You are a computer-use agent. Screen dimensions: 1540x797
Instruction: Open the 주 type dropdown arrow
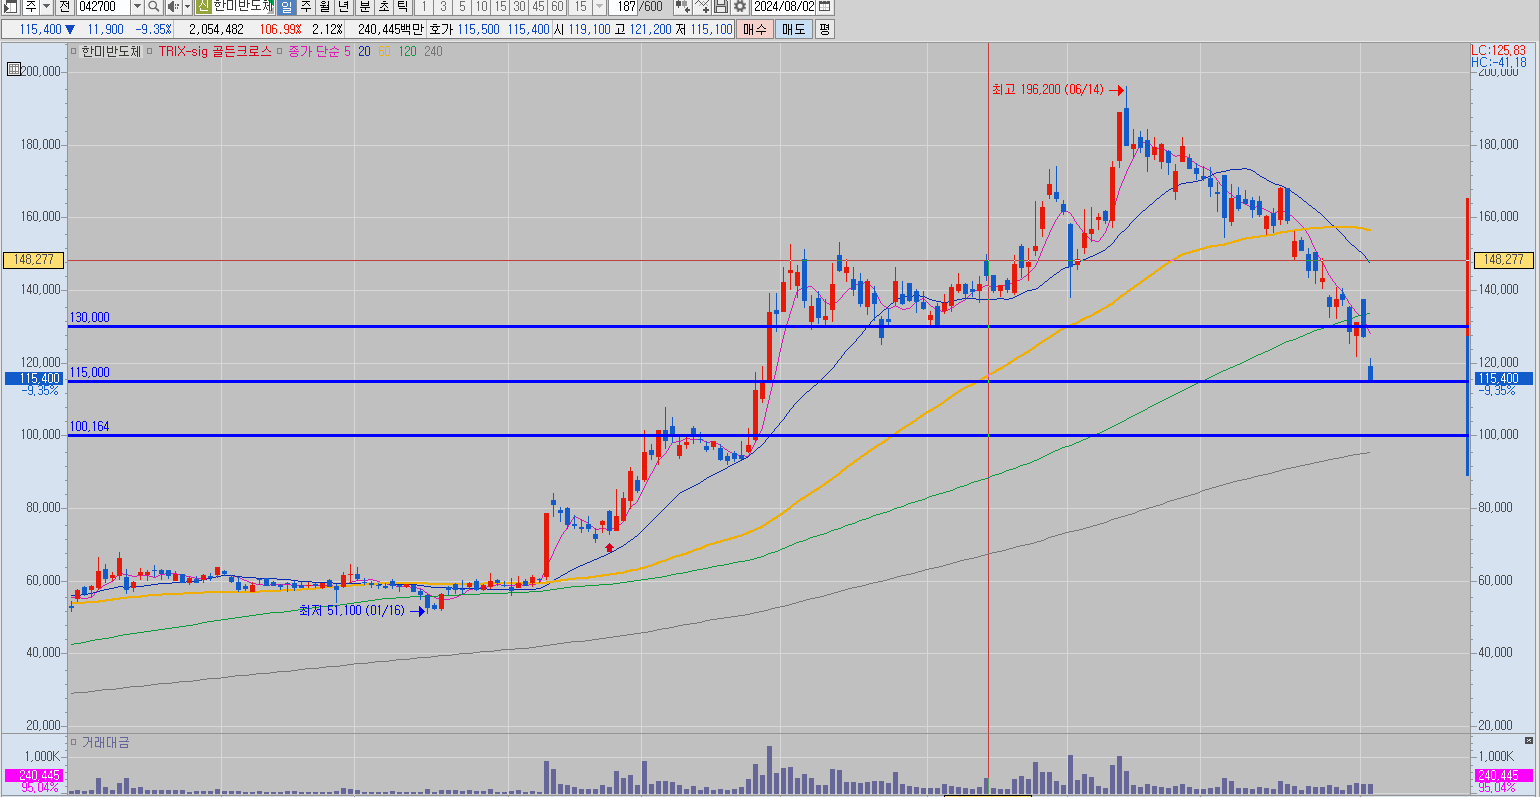46,7
